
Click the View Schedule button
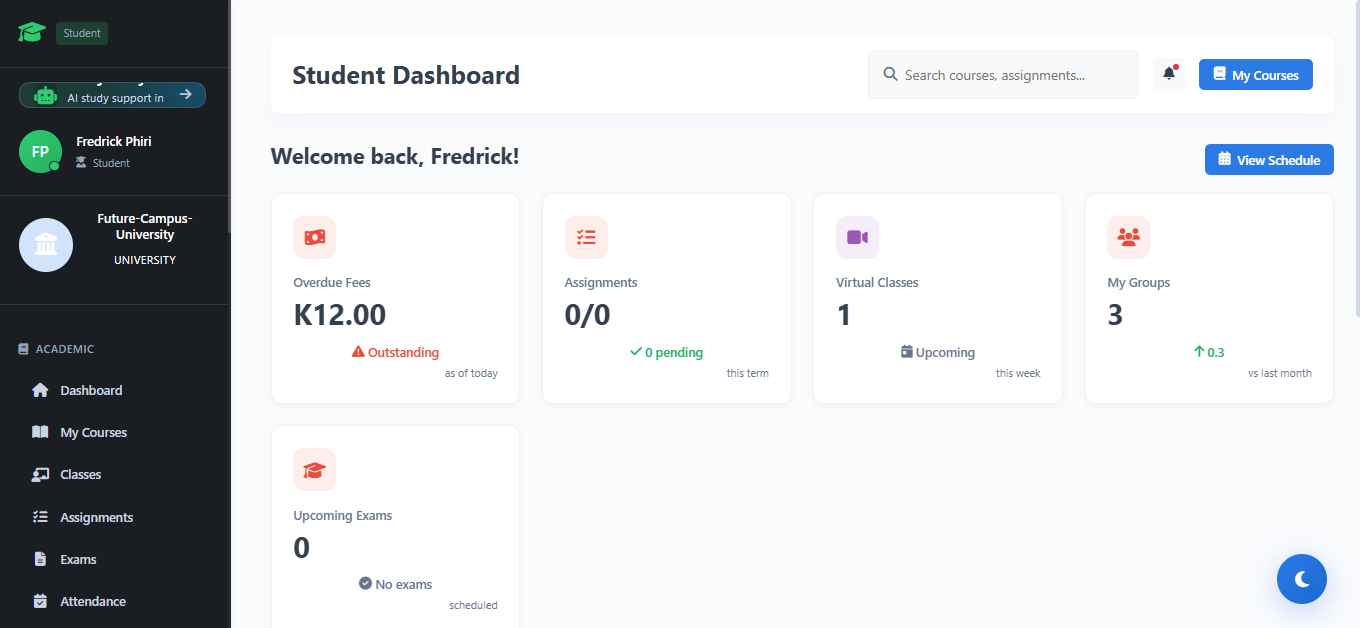[x=1268, y=160]
